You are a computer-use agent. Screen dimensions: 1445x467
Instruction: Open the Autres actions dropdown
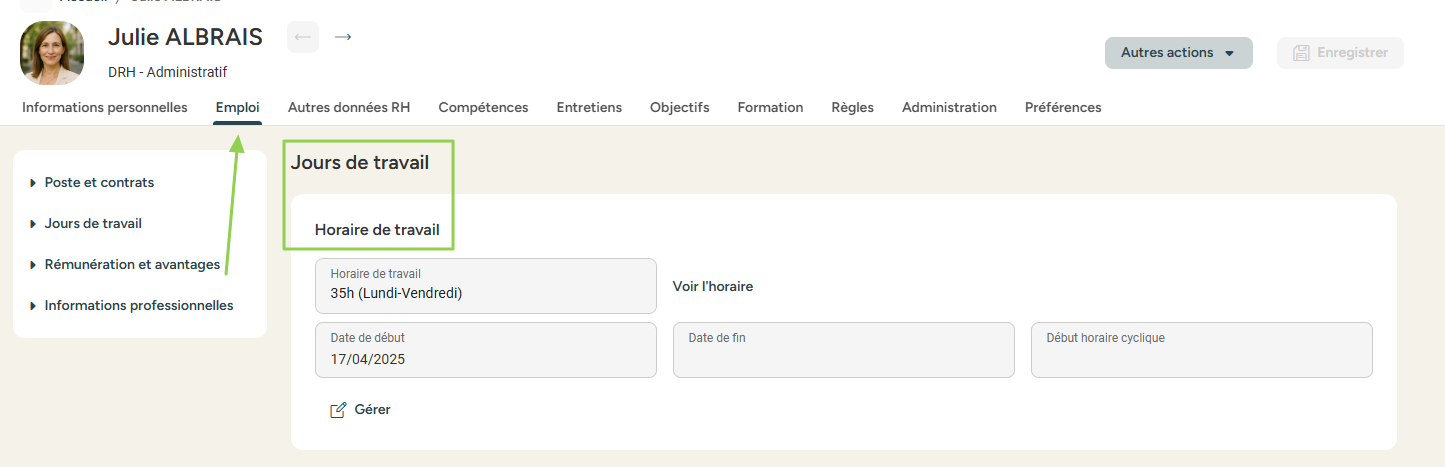[1178, 53]
